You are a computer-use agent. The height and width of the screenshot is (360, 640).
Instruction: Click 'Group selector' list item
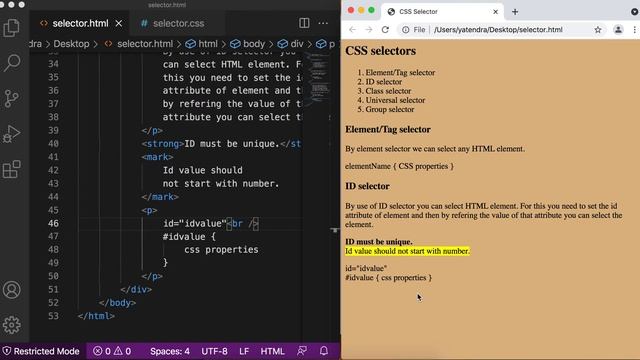(390, 109)
